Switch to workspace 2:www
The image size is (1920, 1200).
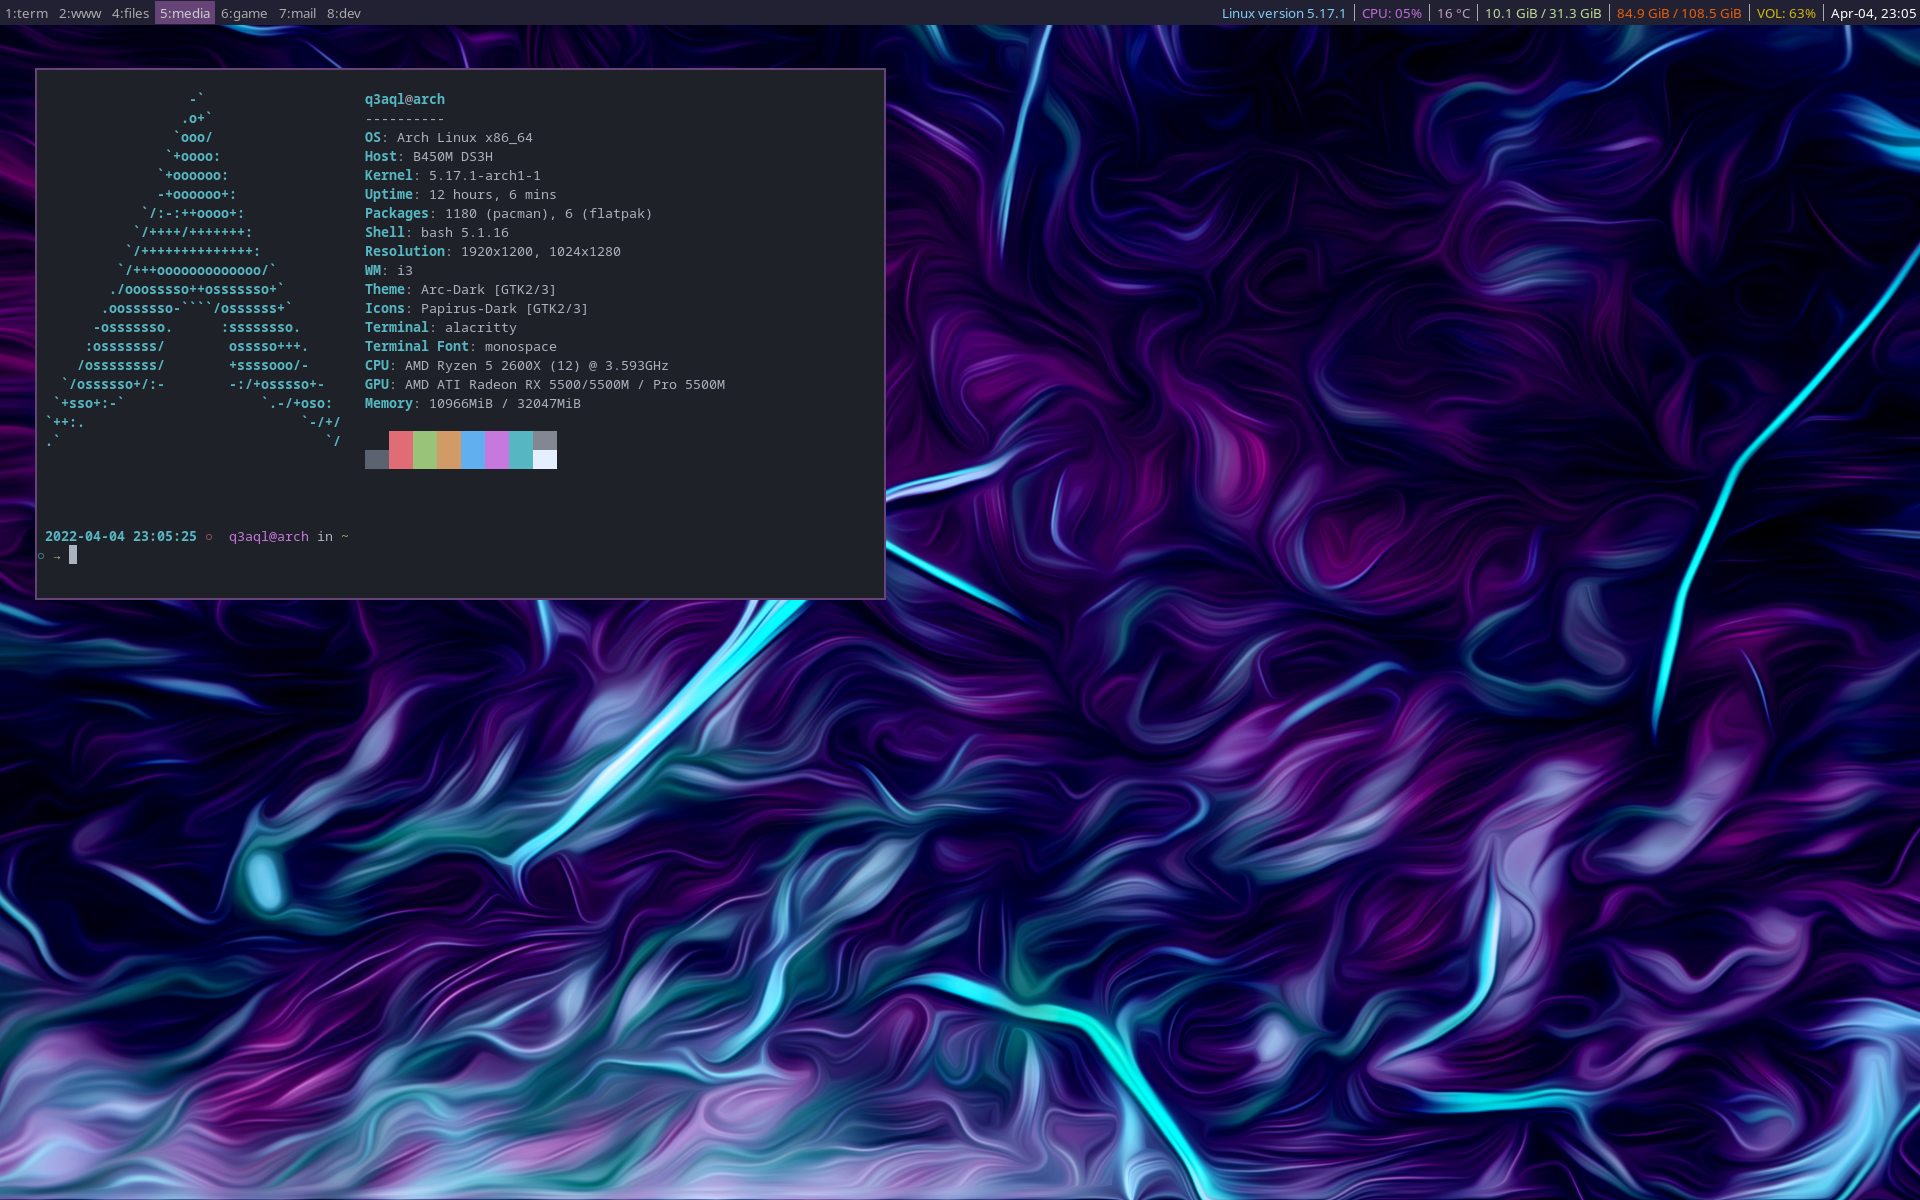[80, 13]
